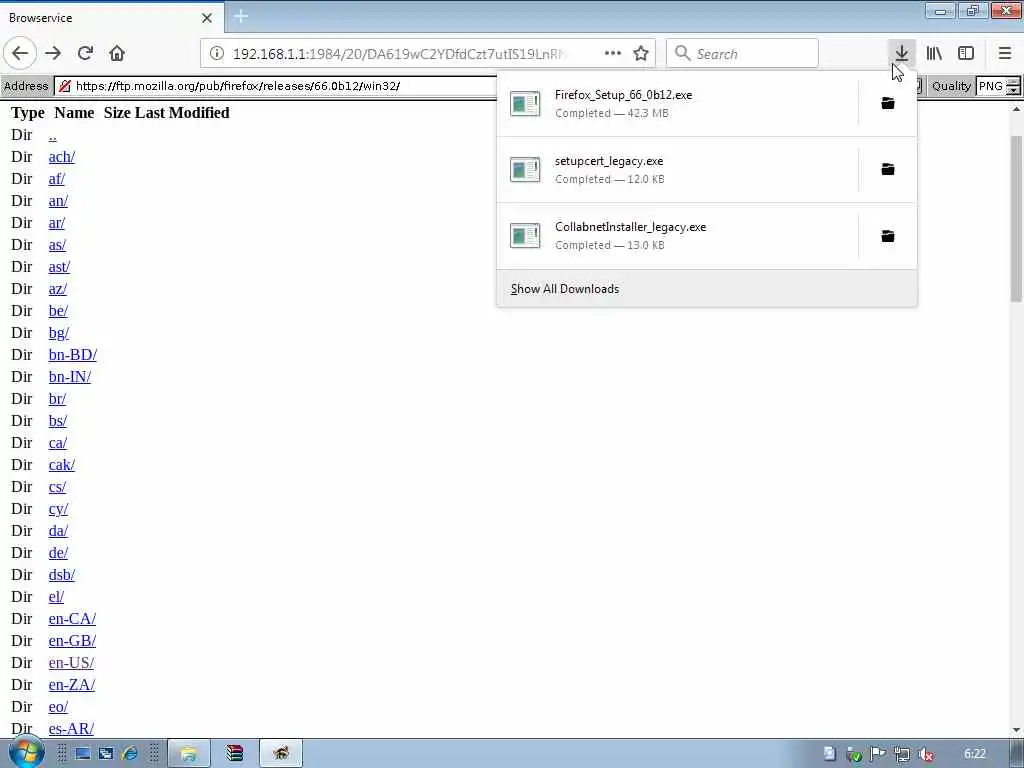Screen dimensions: 1024x768
Task: Open containing folder for CollabnetInstaller_legacy.exe
Action: pyautogui.click(x=888, y=236)
